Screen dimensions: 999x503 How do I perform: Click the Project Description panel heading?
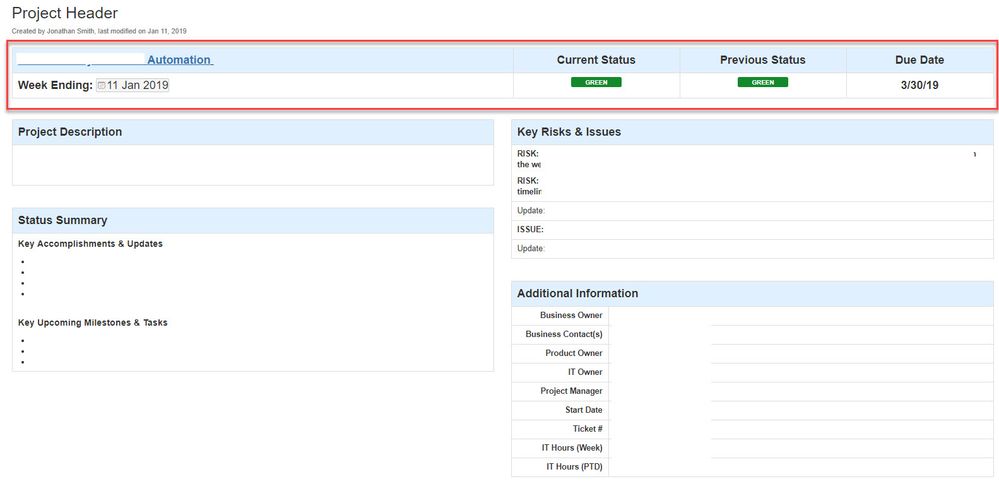(70, 132)
